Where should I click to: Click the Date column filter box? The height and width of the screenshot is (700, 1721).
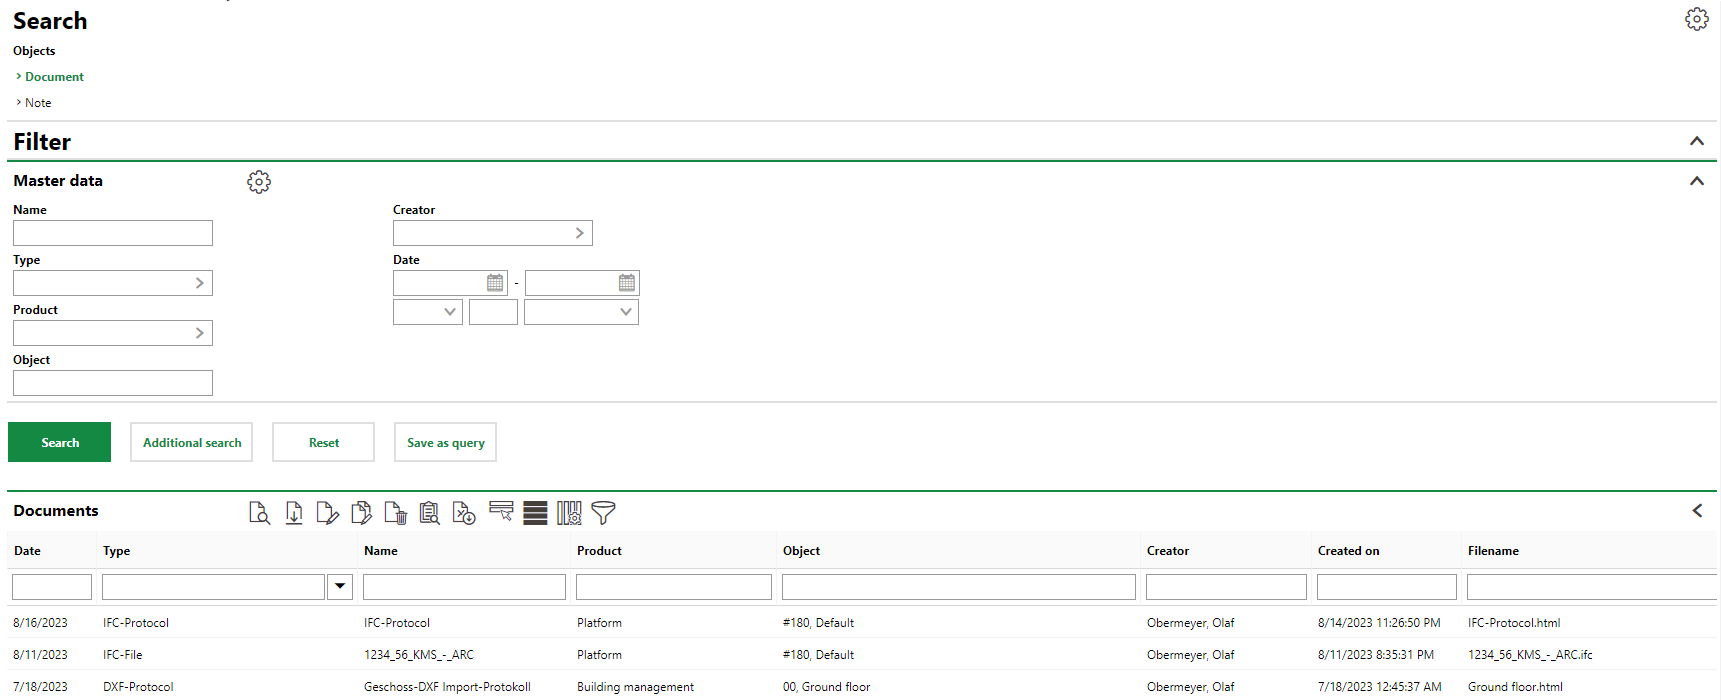[52, 587]
